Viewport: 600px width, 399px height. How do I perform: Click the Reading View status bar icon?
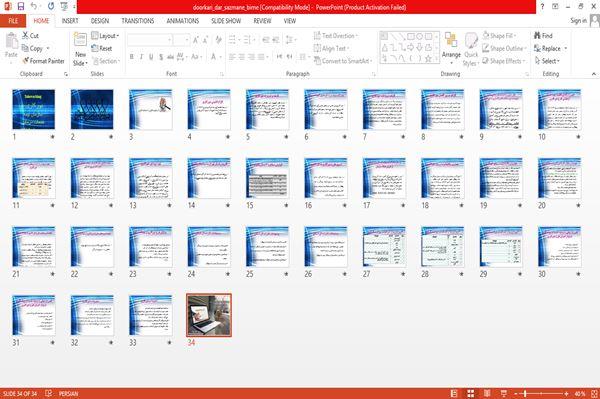tap(487, 393)
